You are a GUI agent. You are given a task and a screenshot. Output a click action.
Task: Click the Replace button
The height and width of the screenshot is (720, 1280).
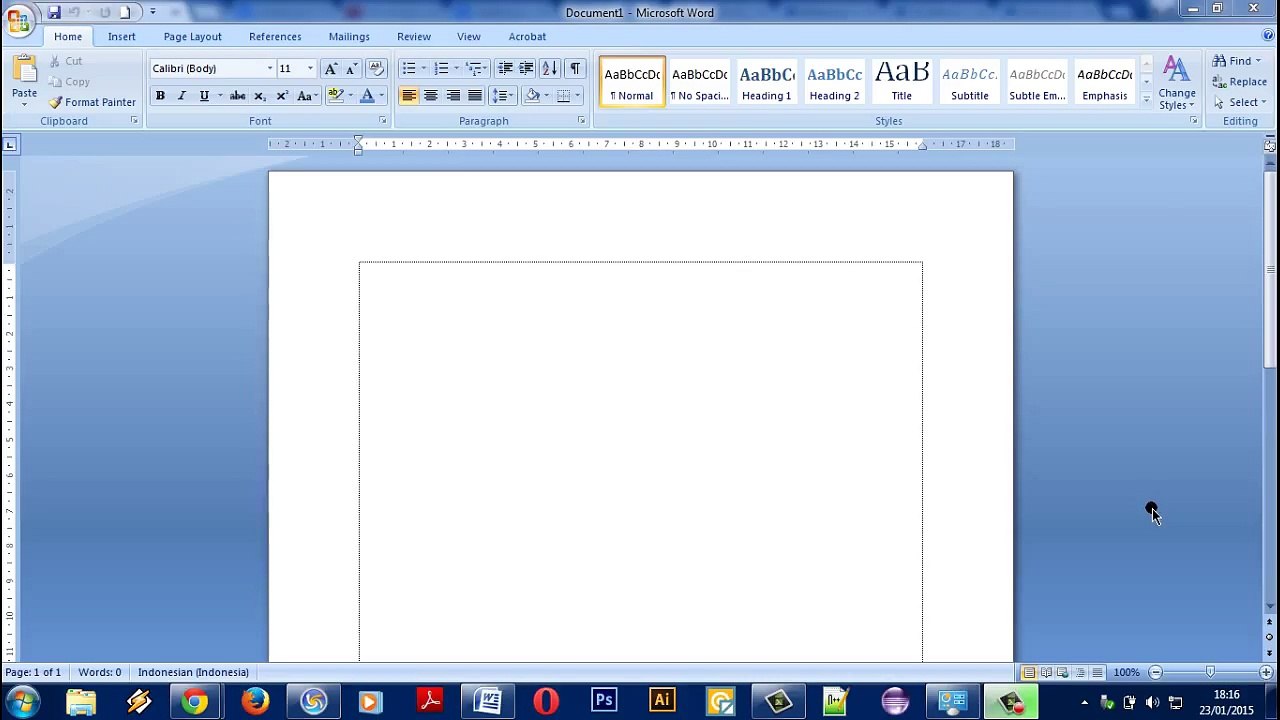tap(1240, 82)
